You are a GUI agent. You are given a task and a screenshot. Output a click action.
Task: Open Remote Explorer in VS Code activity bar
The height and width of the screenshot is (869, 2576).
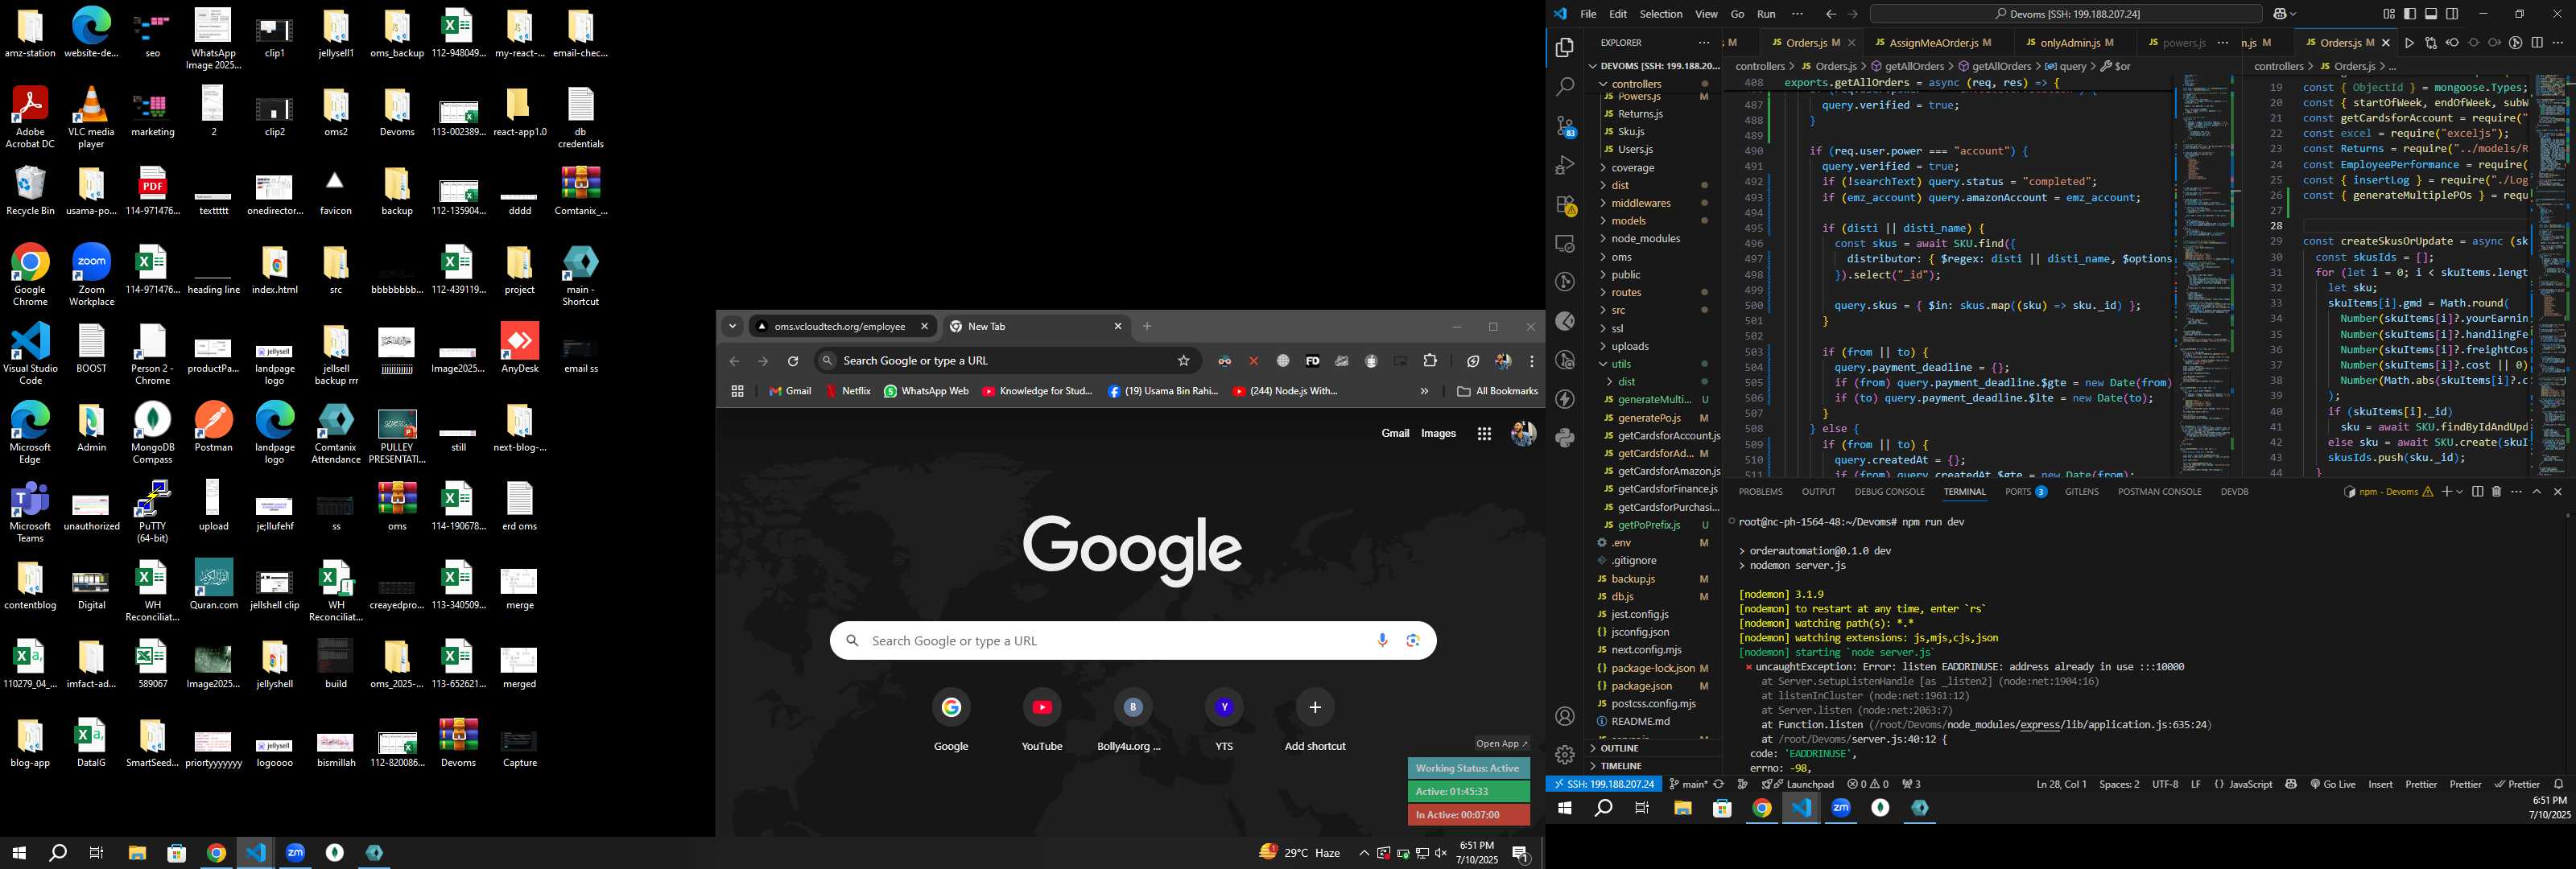(1565, 244)
